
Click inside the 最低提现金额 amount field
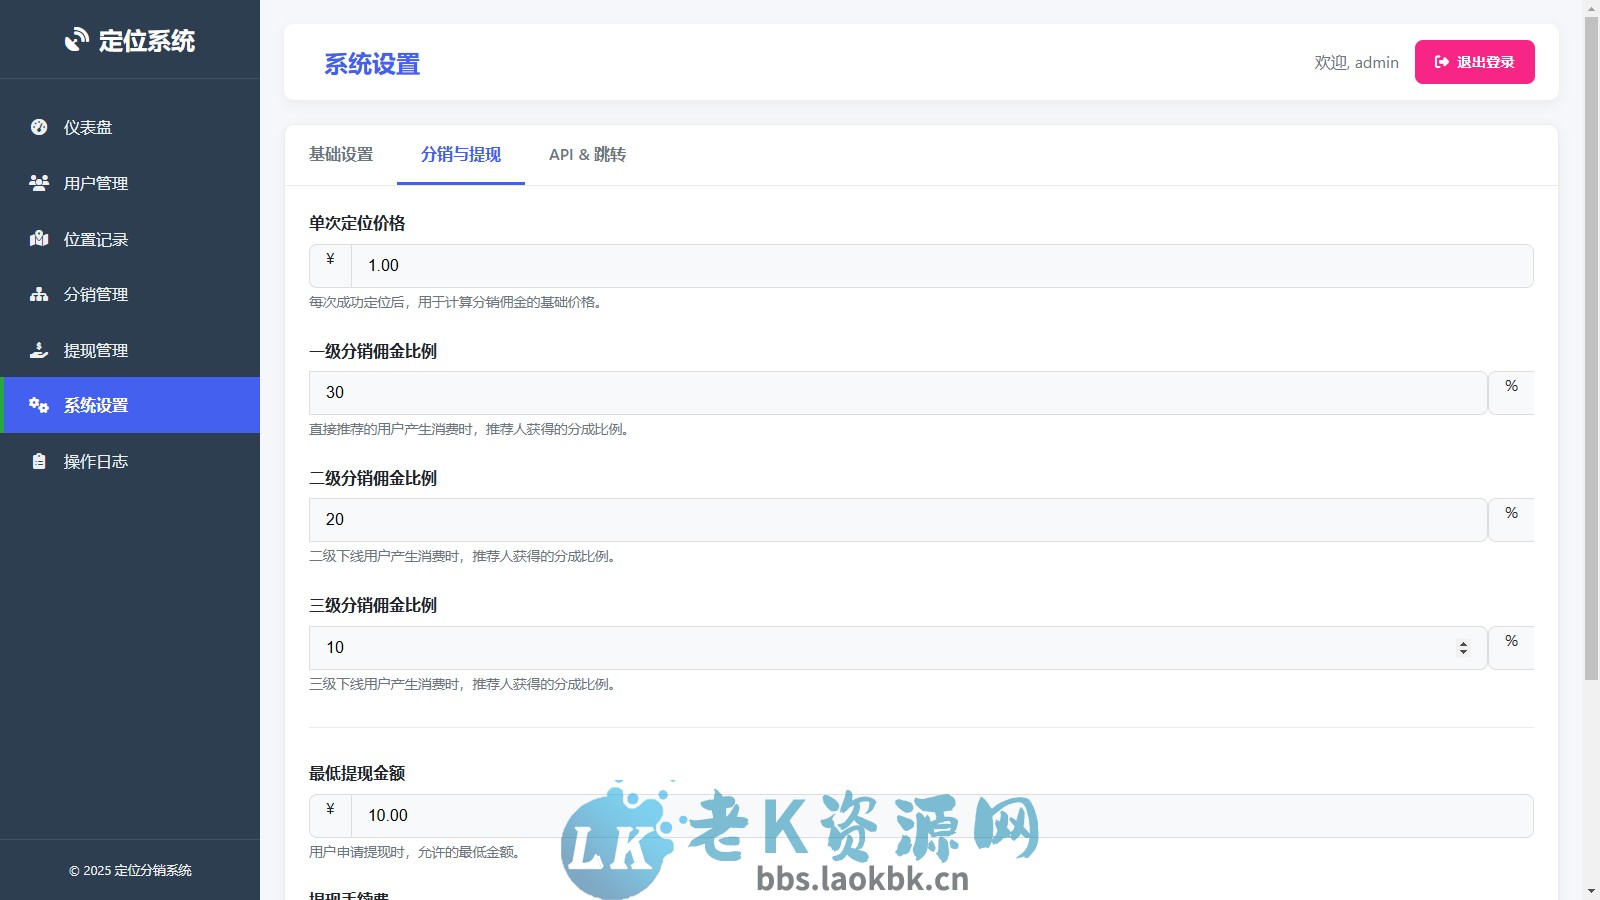700,815
